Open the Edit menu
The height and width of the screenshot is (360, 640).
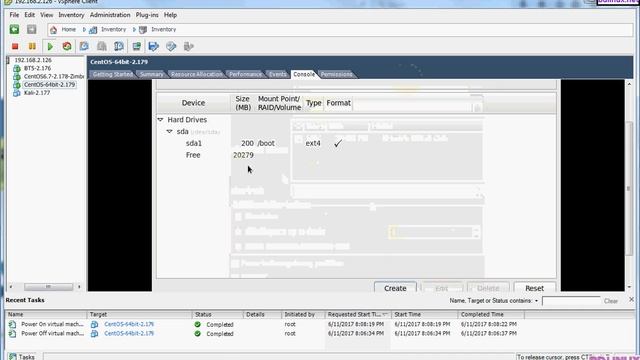point(29,15)
